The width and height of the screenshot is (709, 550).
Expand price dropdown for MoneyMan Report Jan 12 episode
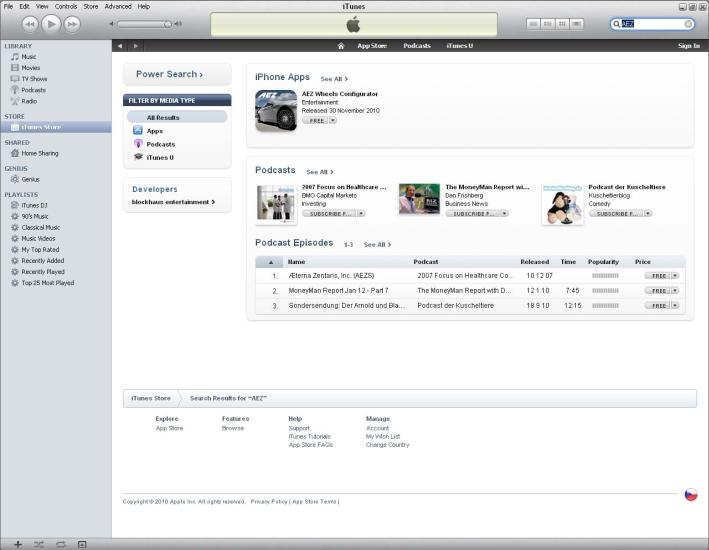point(675,291)
